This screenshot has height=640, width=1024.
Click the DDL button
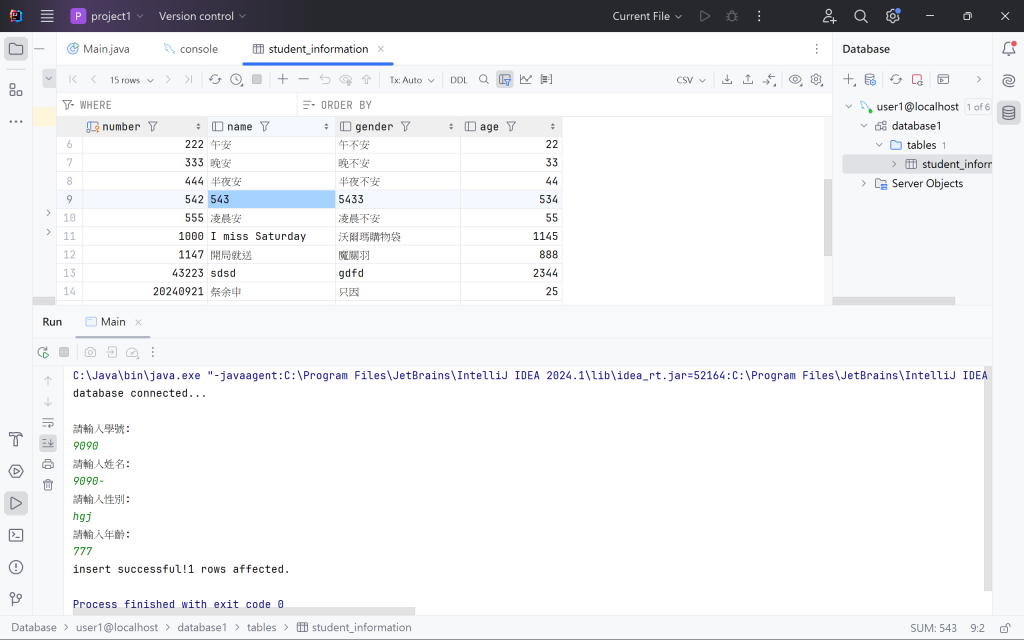458,80
